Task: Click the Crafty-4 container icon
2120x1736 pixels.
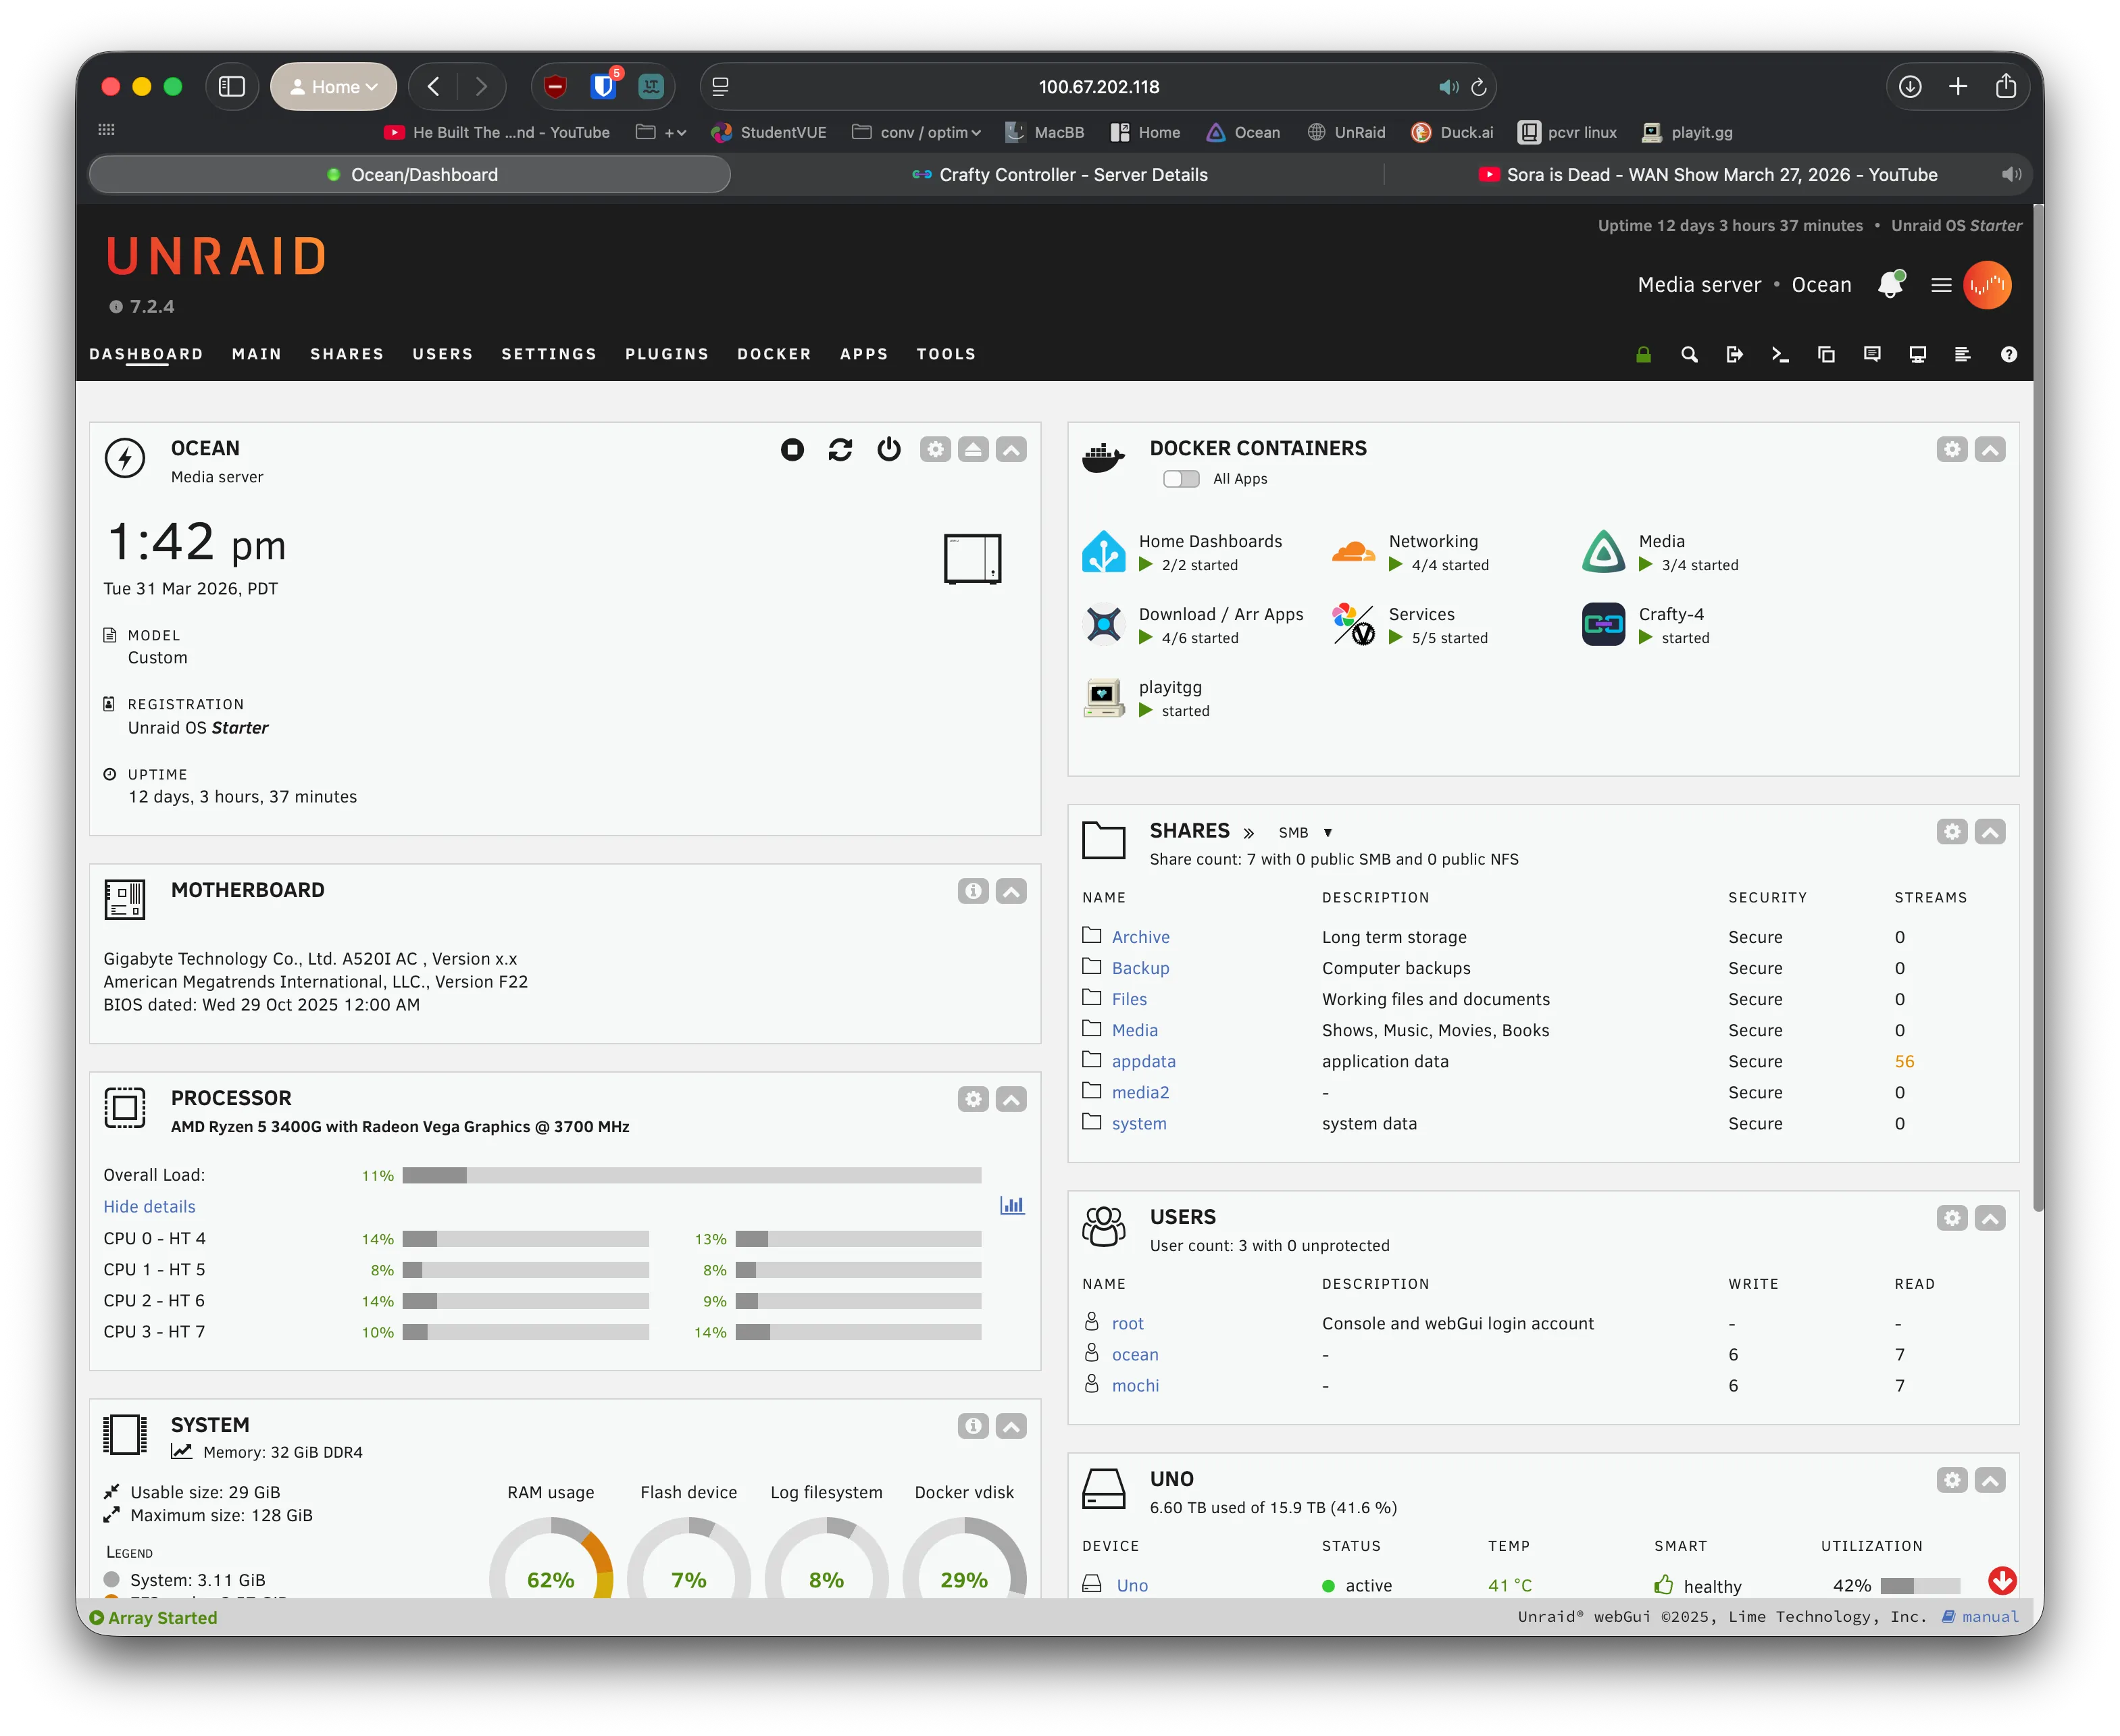Action: point(1603,625)
